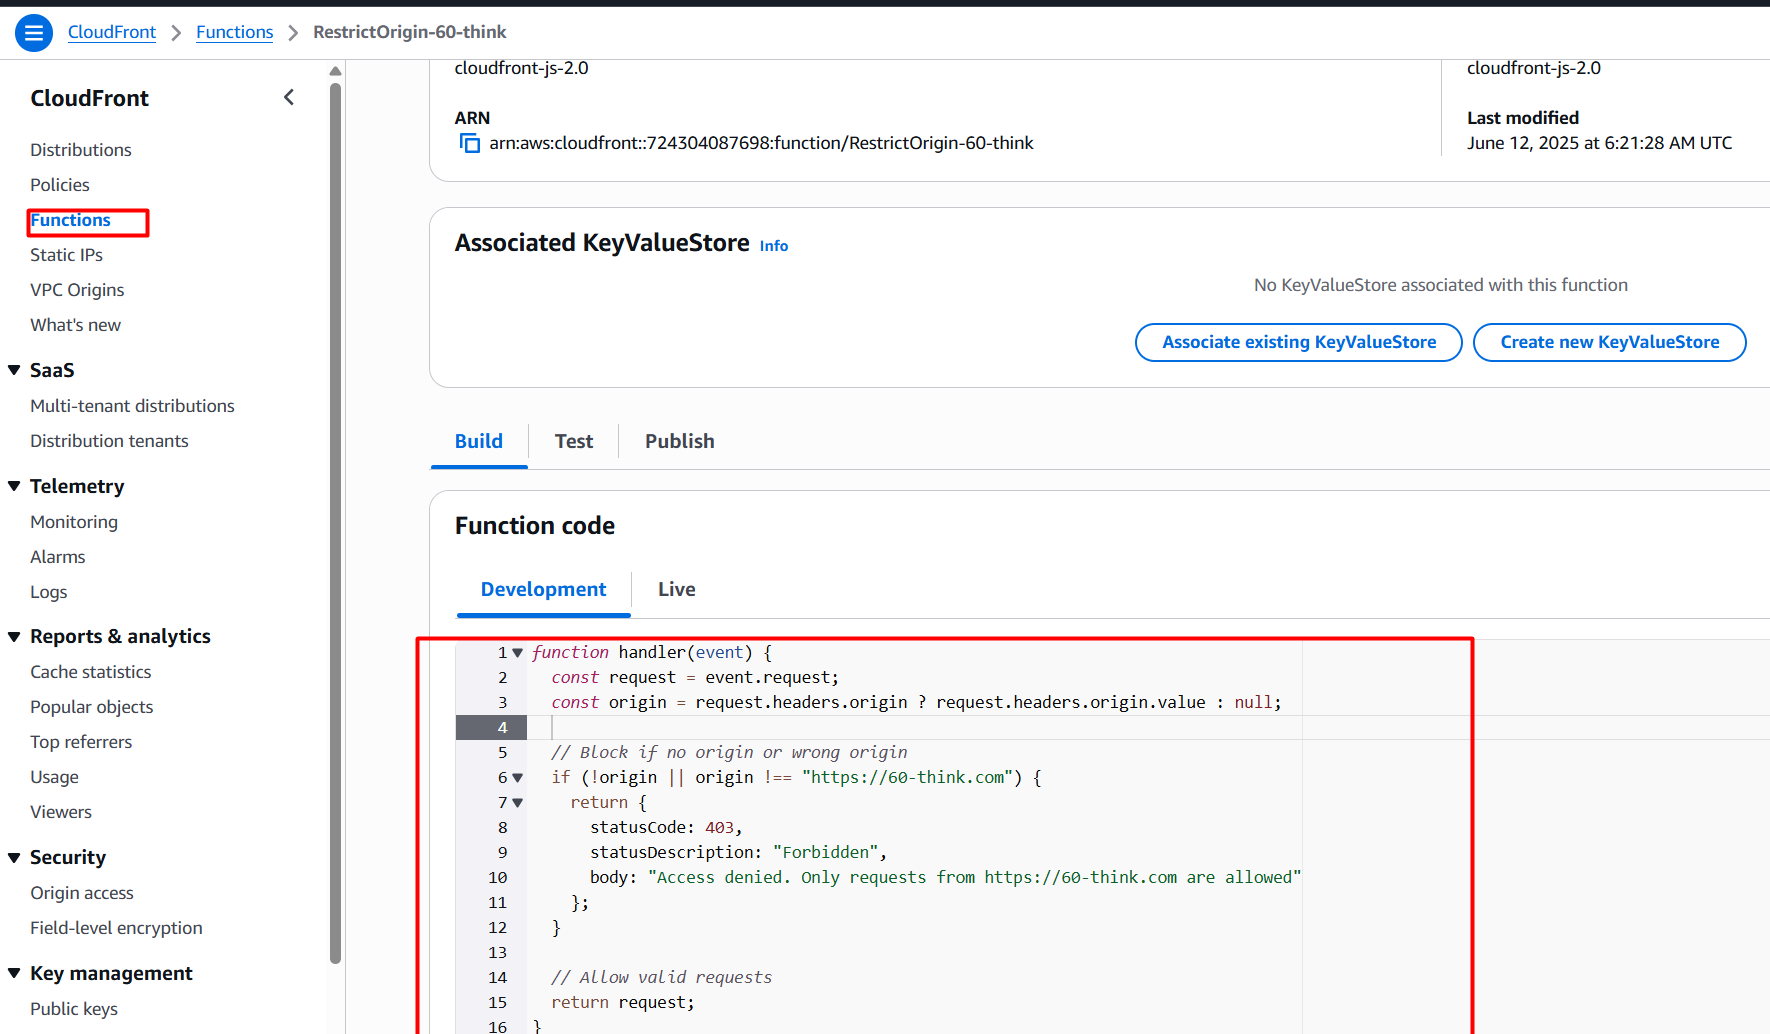Click the sidebar scroll up arrow
Screen dimensions: 1770x1034
click(335, 71)
